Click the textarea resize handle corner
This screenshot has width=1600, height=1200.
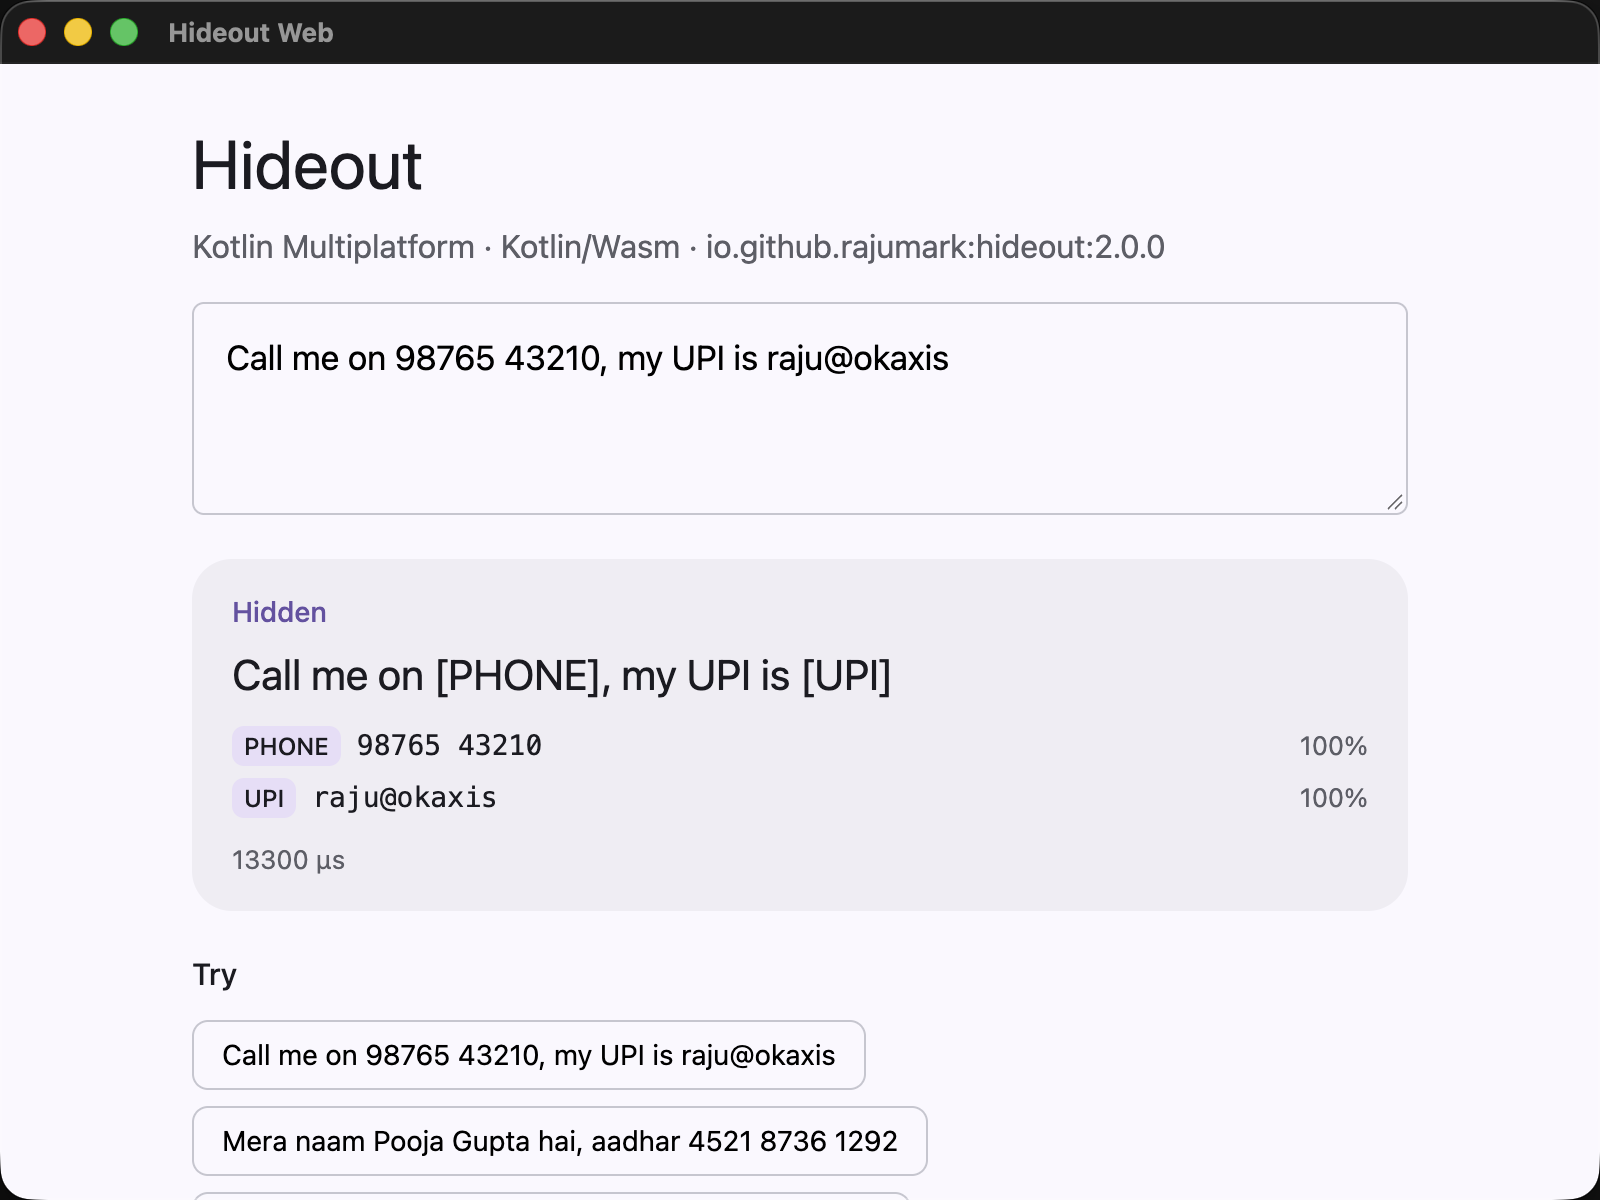(x=1395, y=502)
